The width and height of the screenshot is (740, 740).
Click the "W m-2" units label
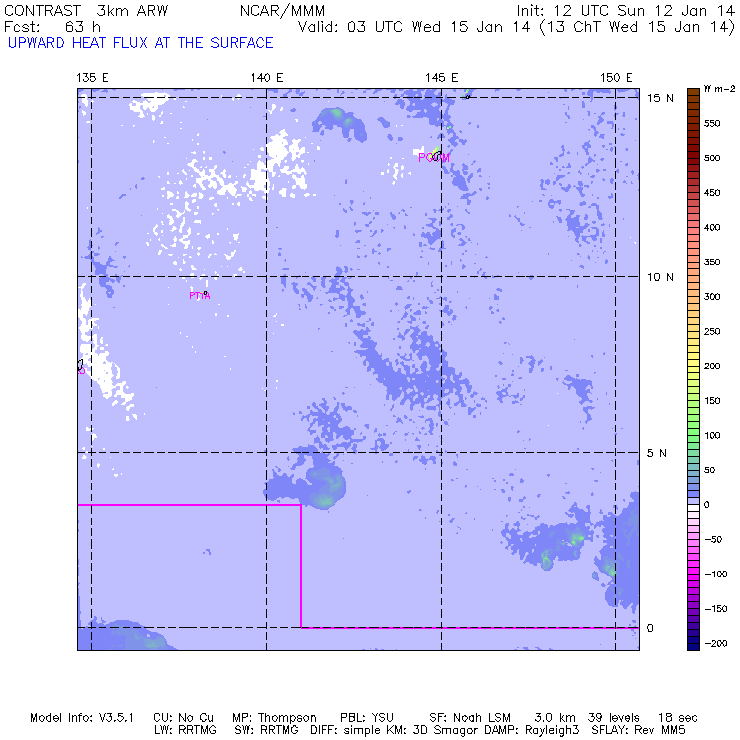pos(719,89)
